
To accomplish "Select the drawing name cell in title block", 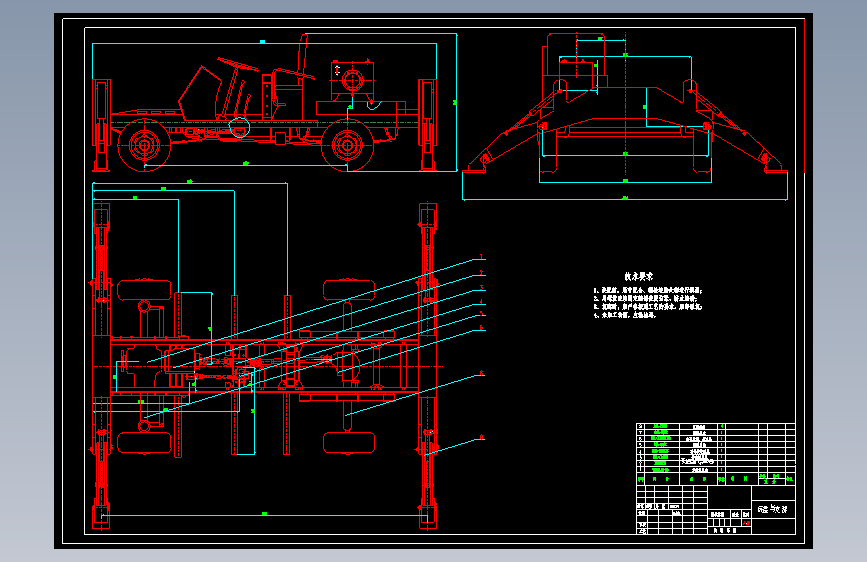I will [x=773, y=509].
